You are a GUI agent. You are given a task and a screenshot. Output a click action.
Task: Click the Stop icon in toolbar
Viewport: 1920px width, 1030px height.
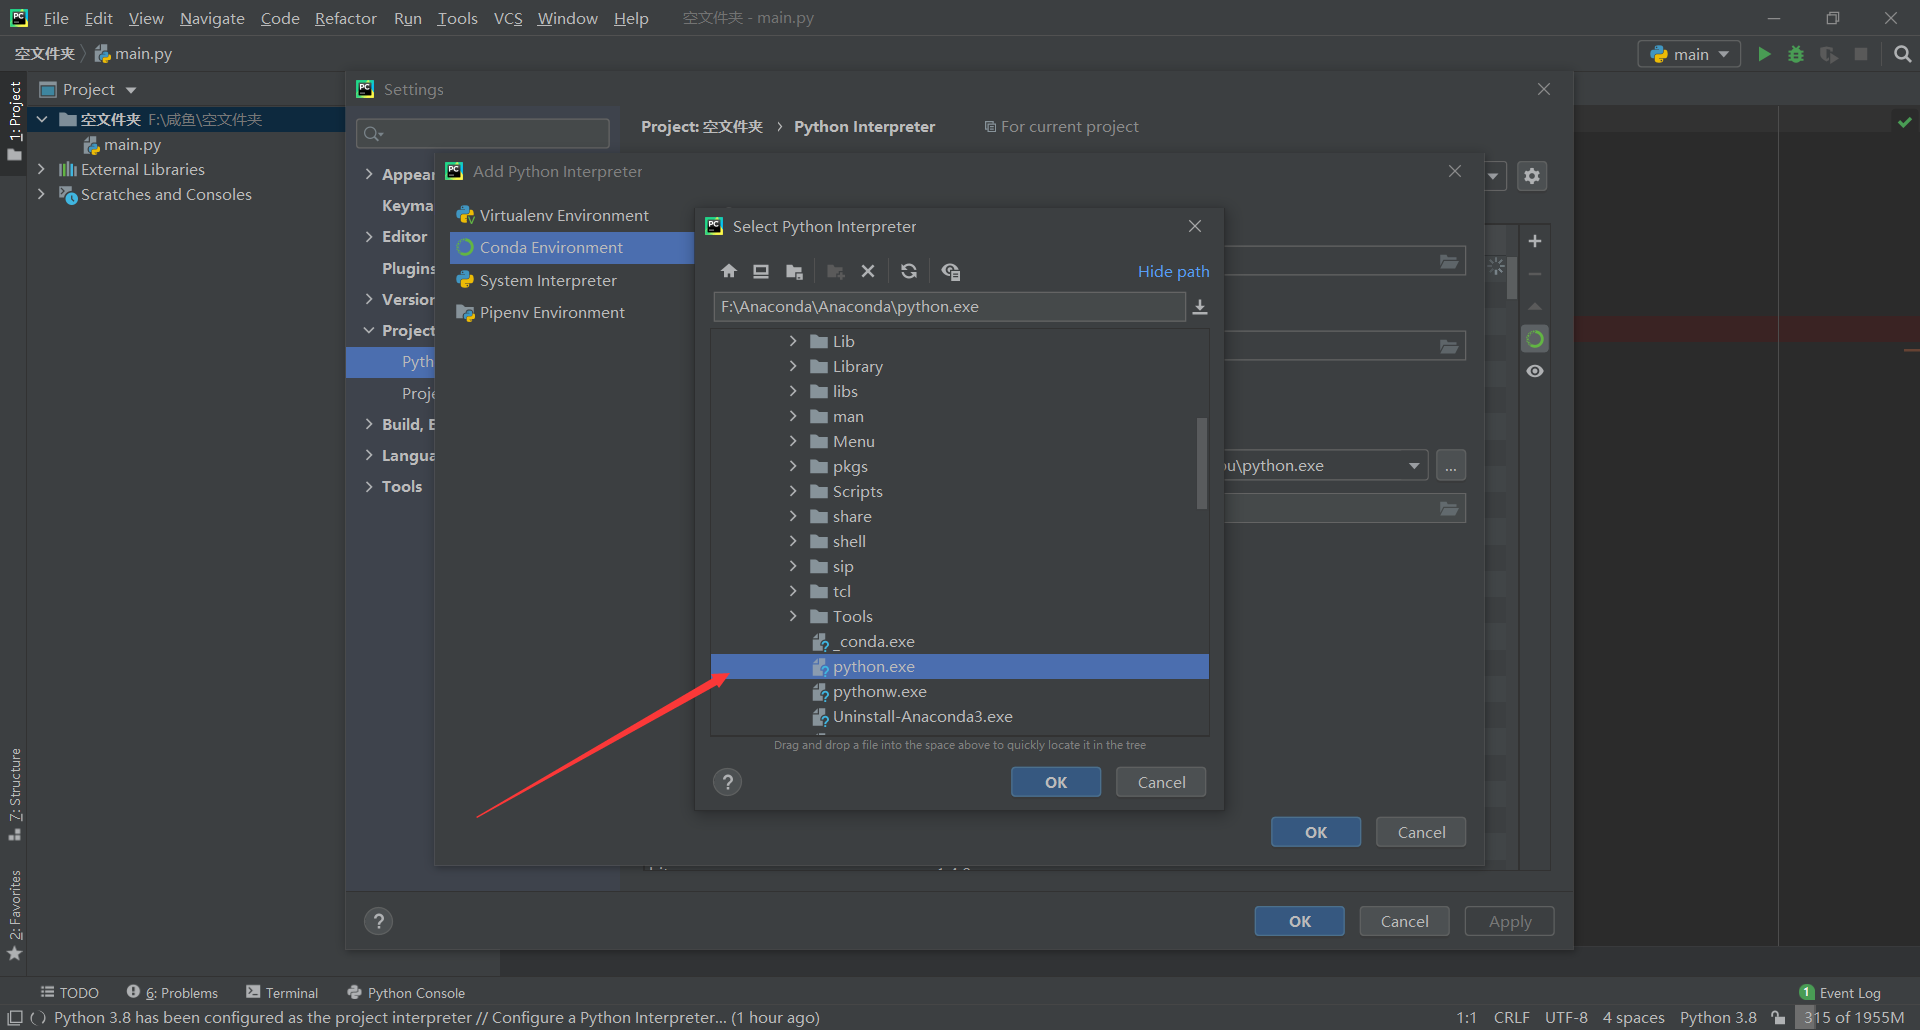coord(1861,54)
